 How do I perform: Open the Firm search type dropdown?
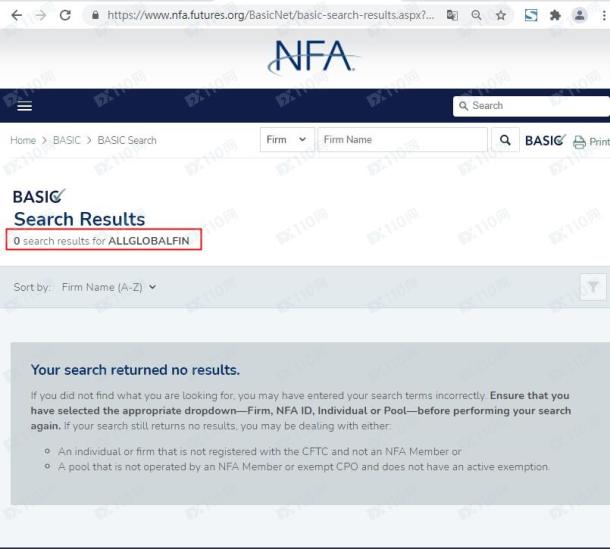287,140
